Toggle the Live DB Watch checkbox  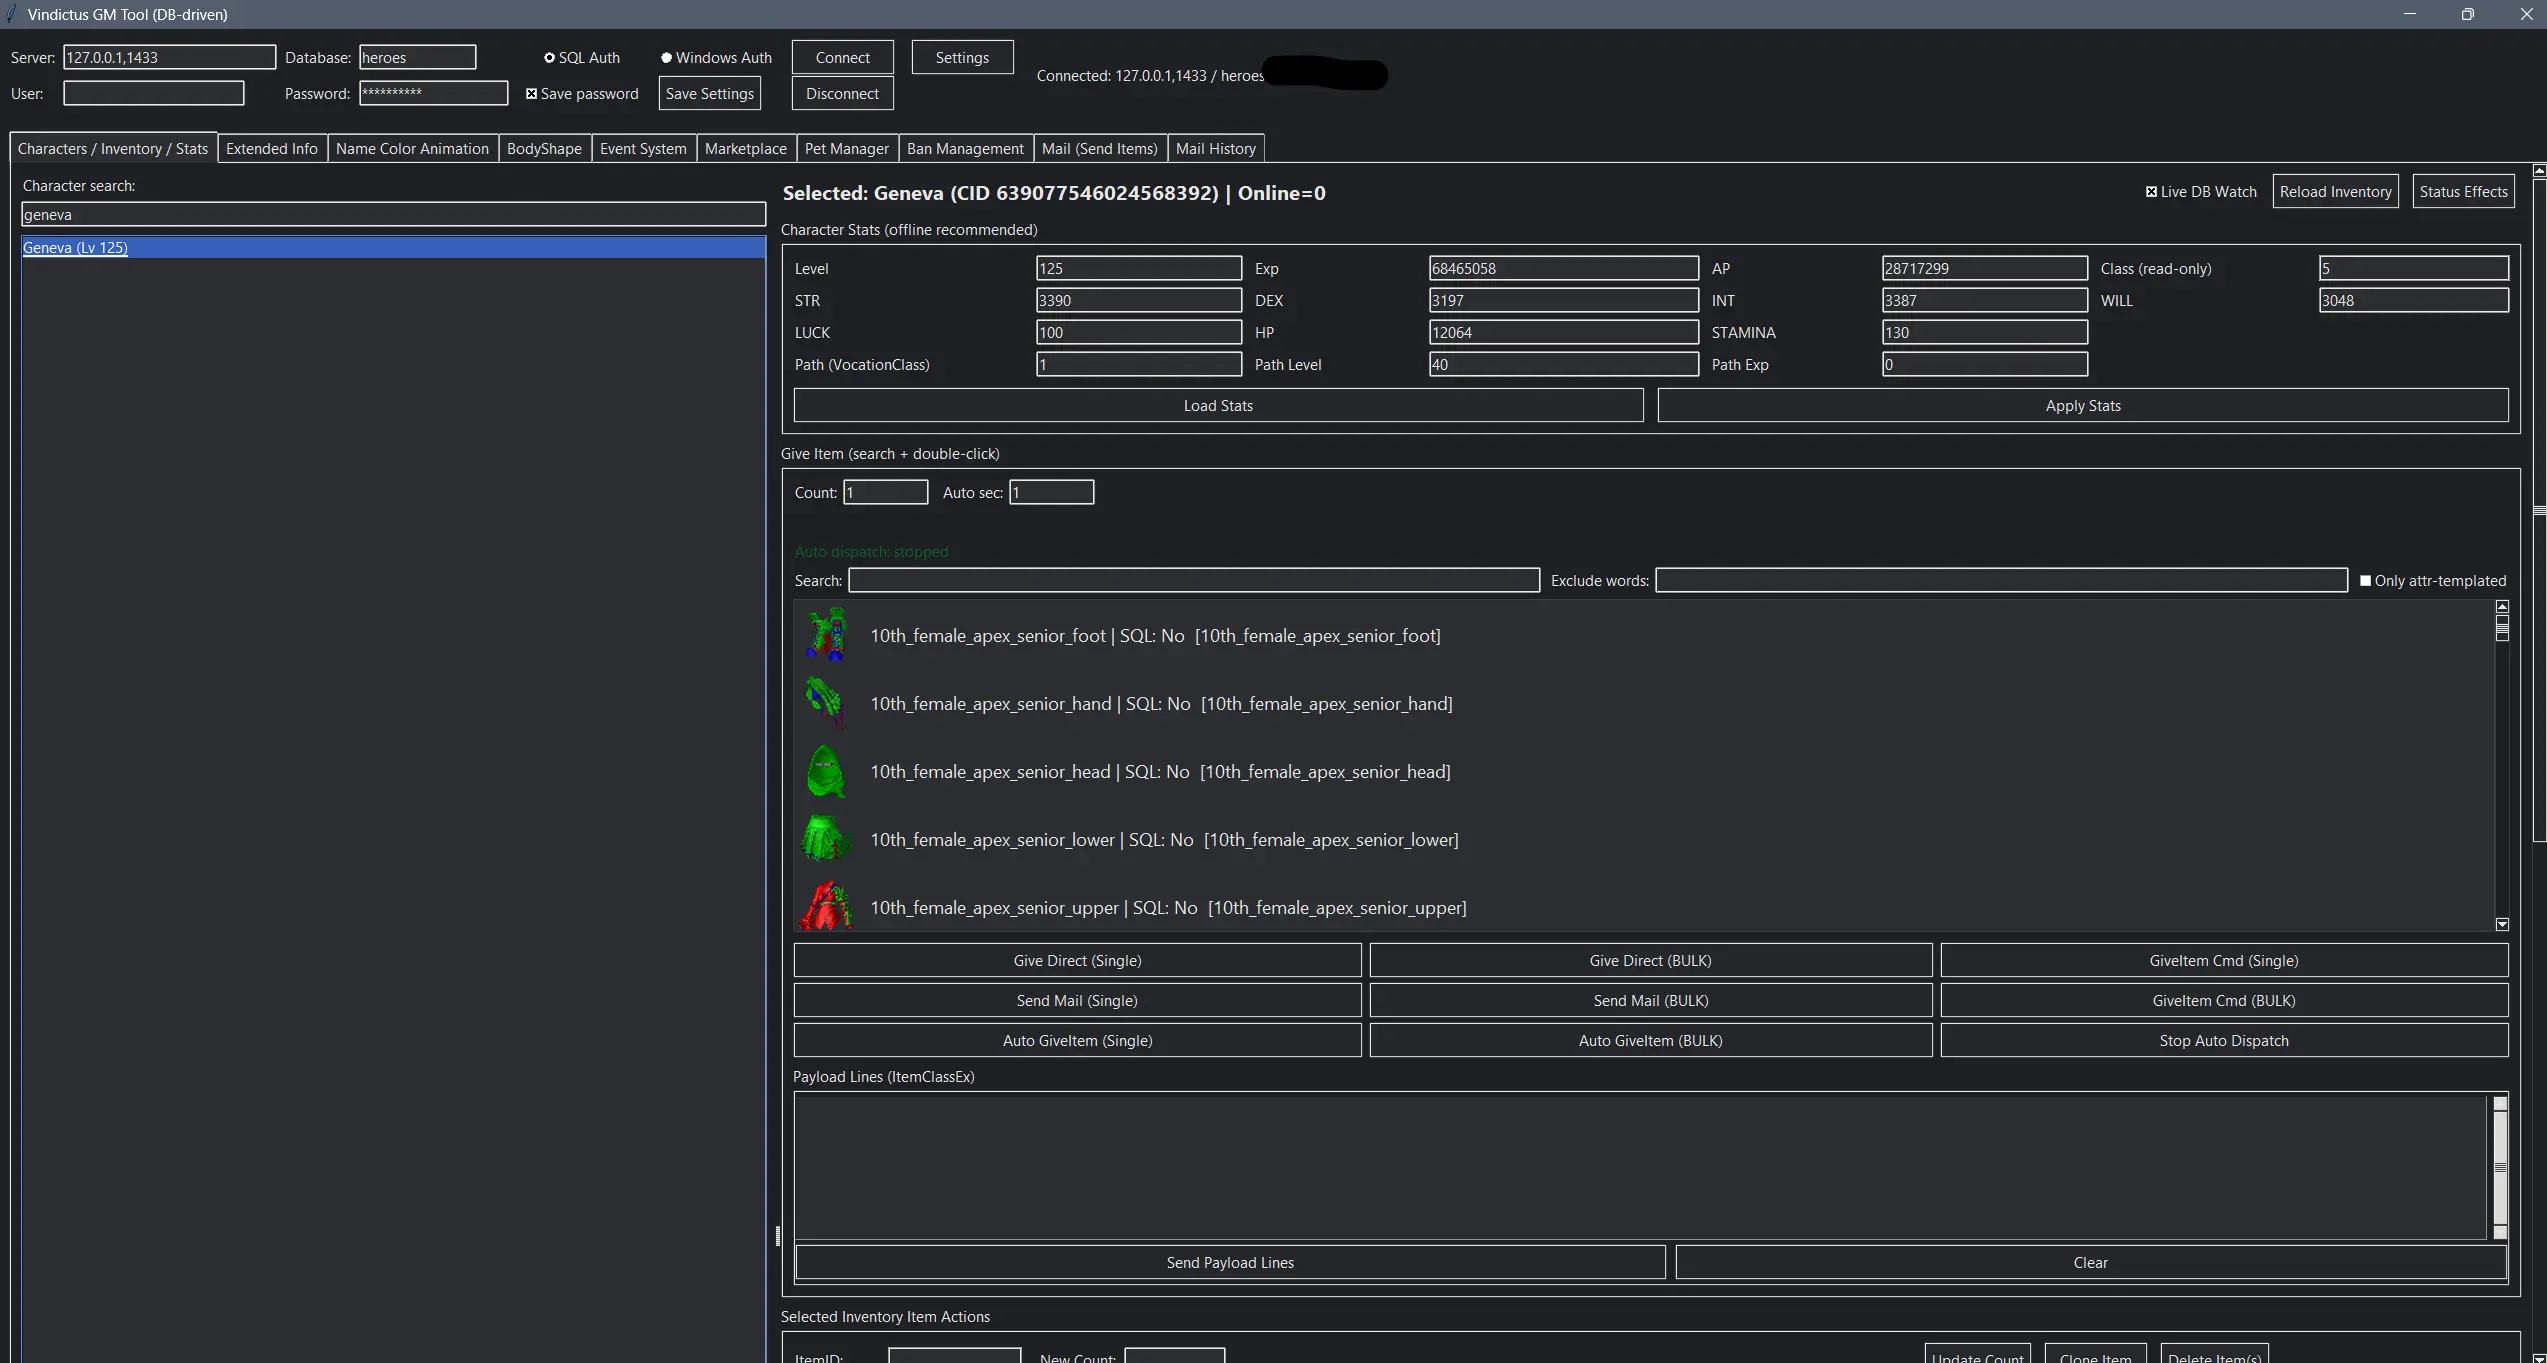coord(2151,192)
